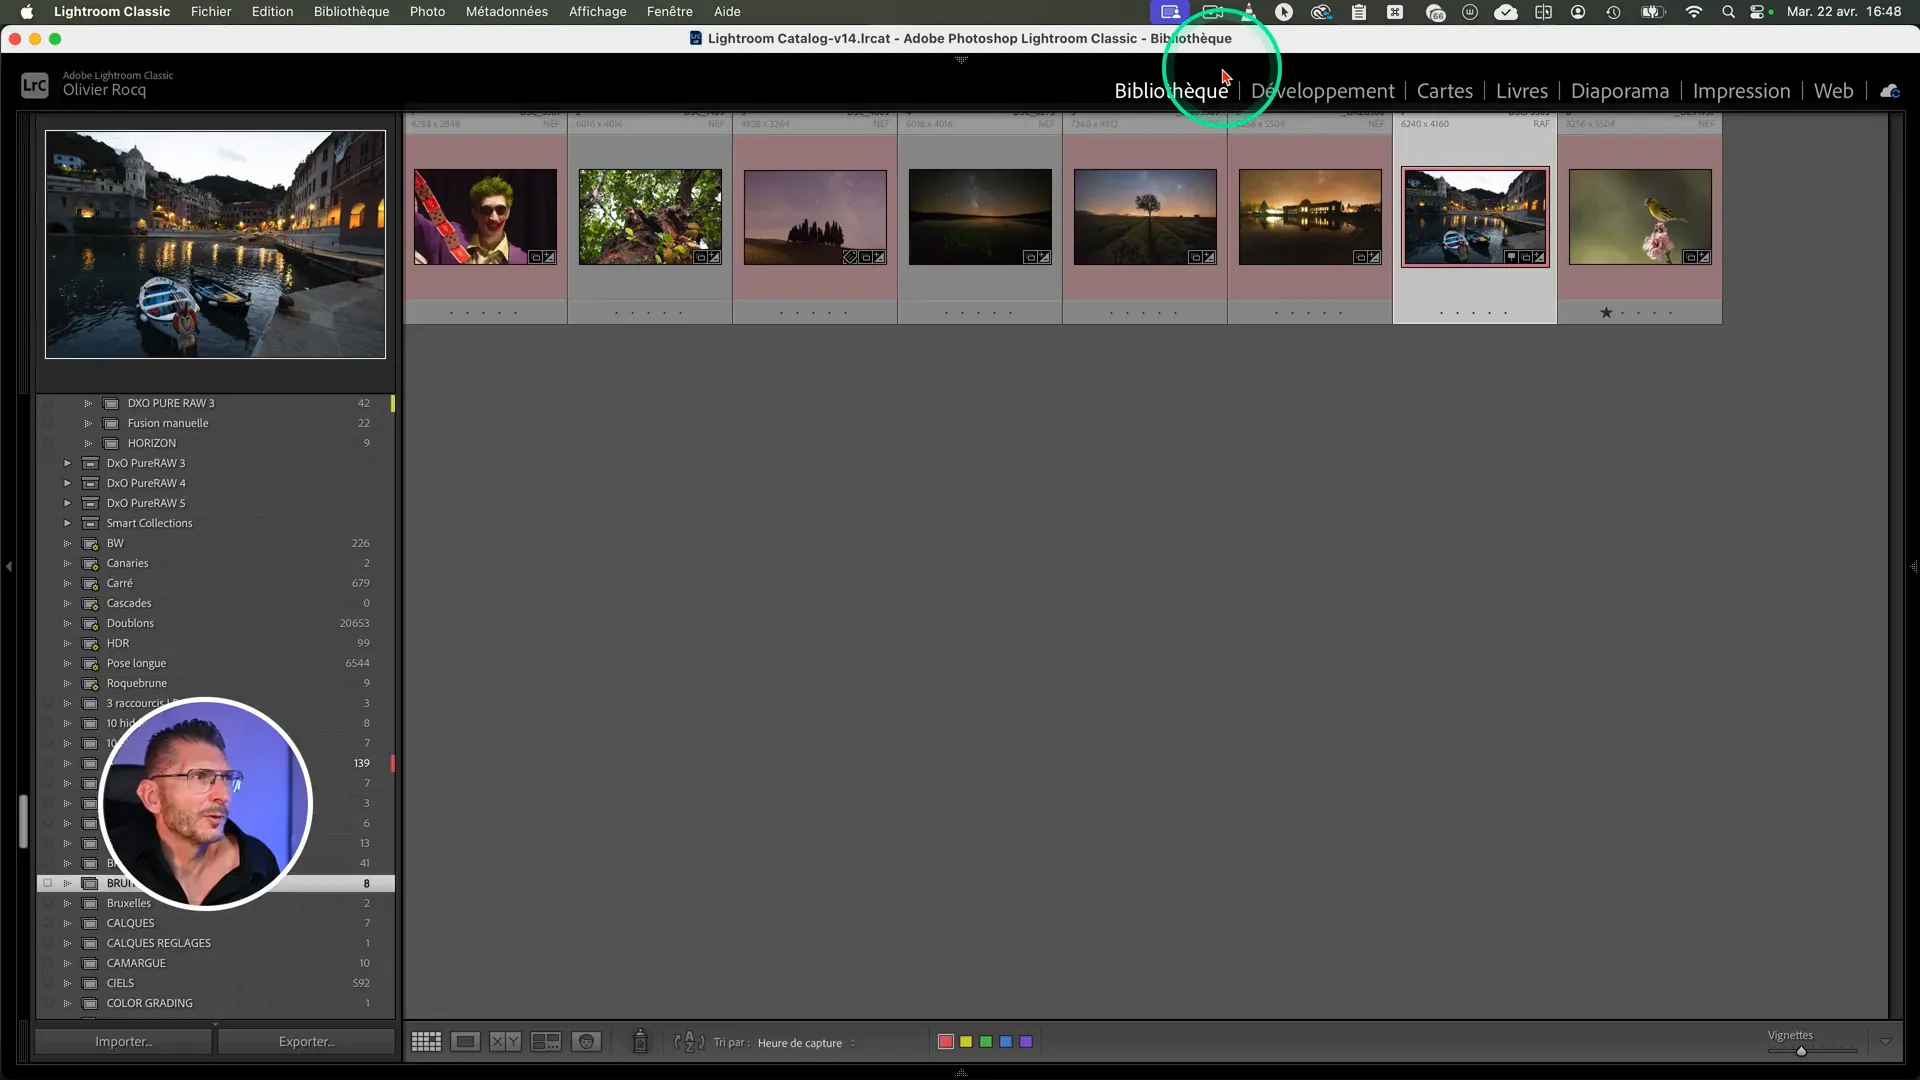Apply the red color label swatch

coord(945,1042)
